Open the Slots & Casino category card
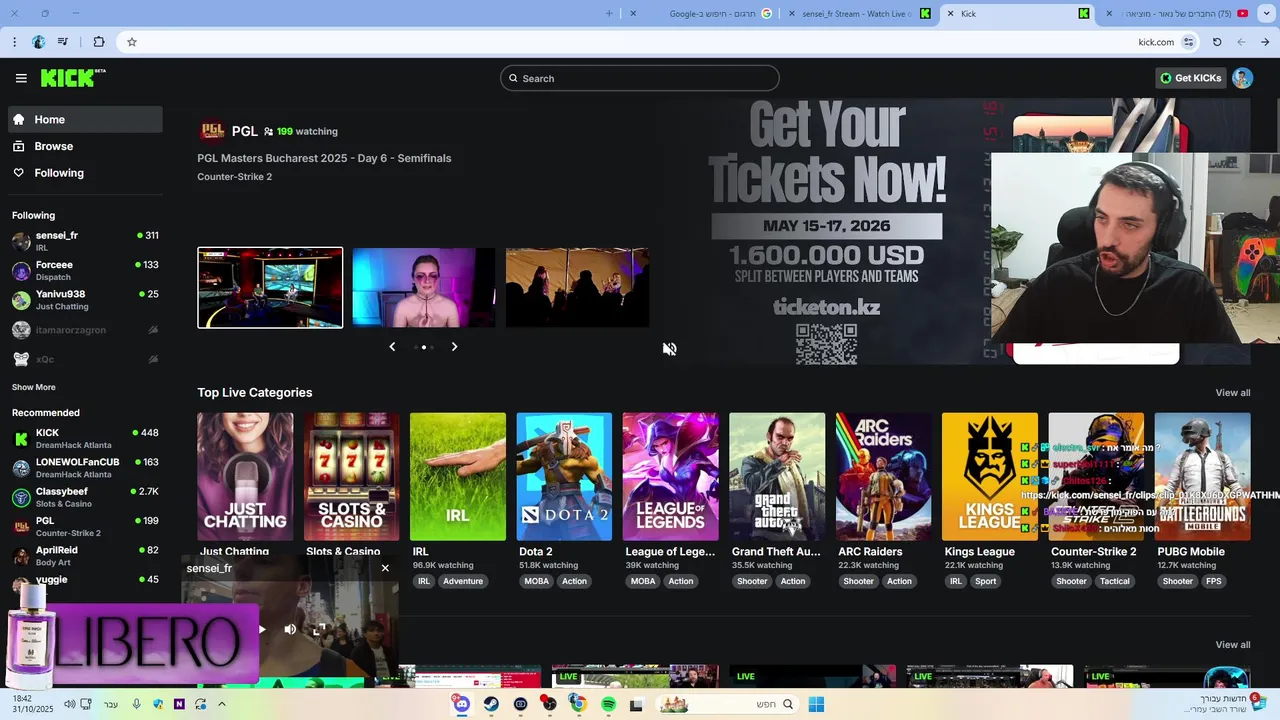1280x720 pixels. click(351, 477)
